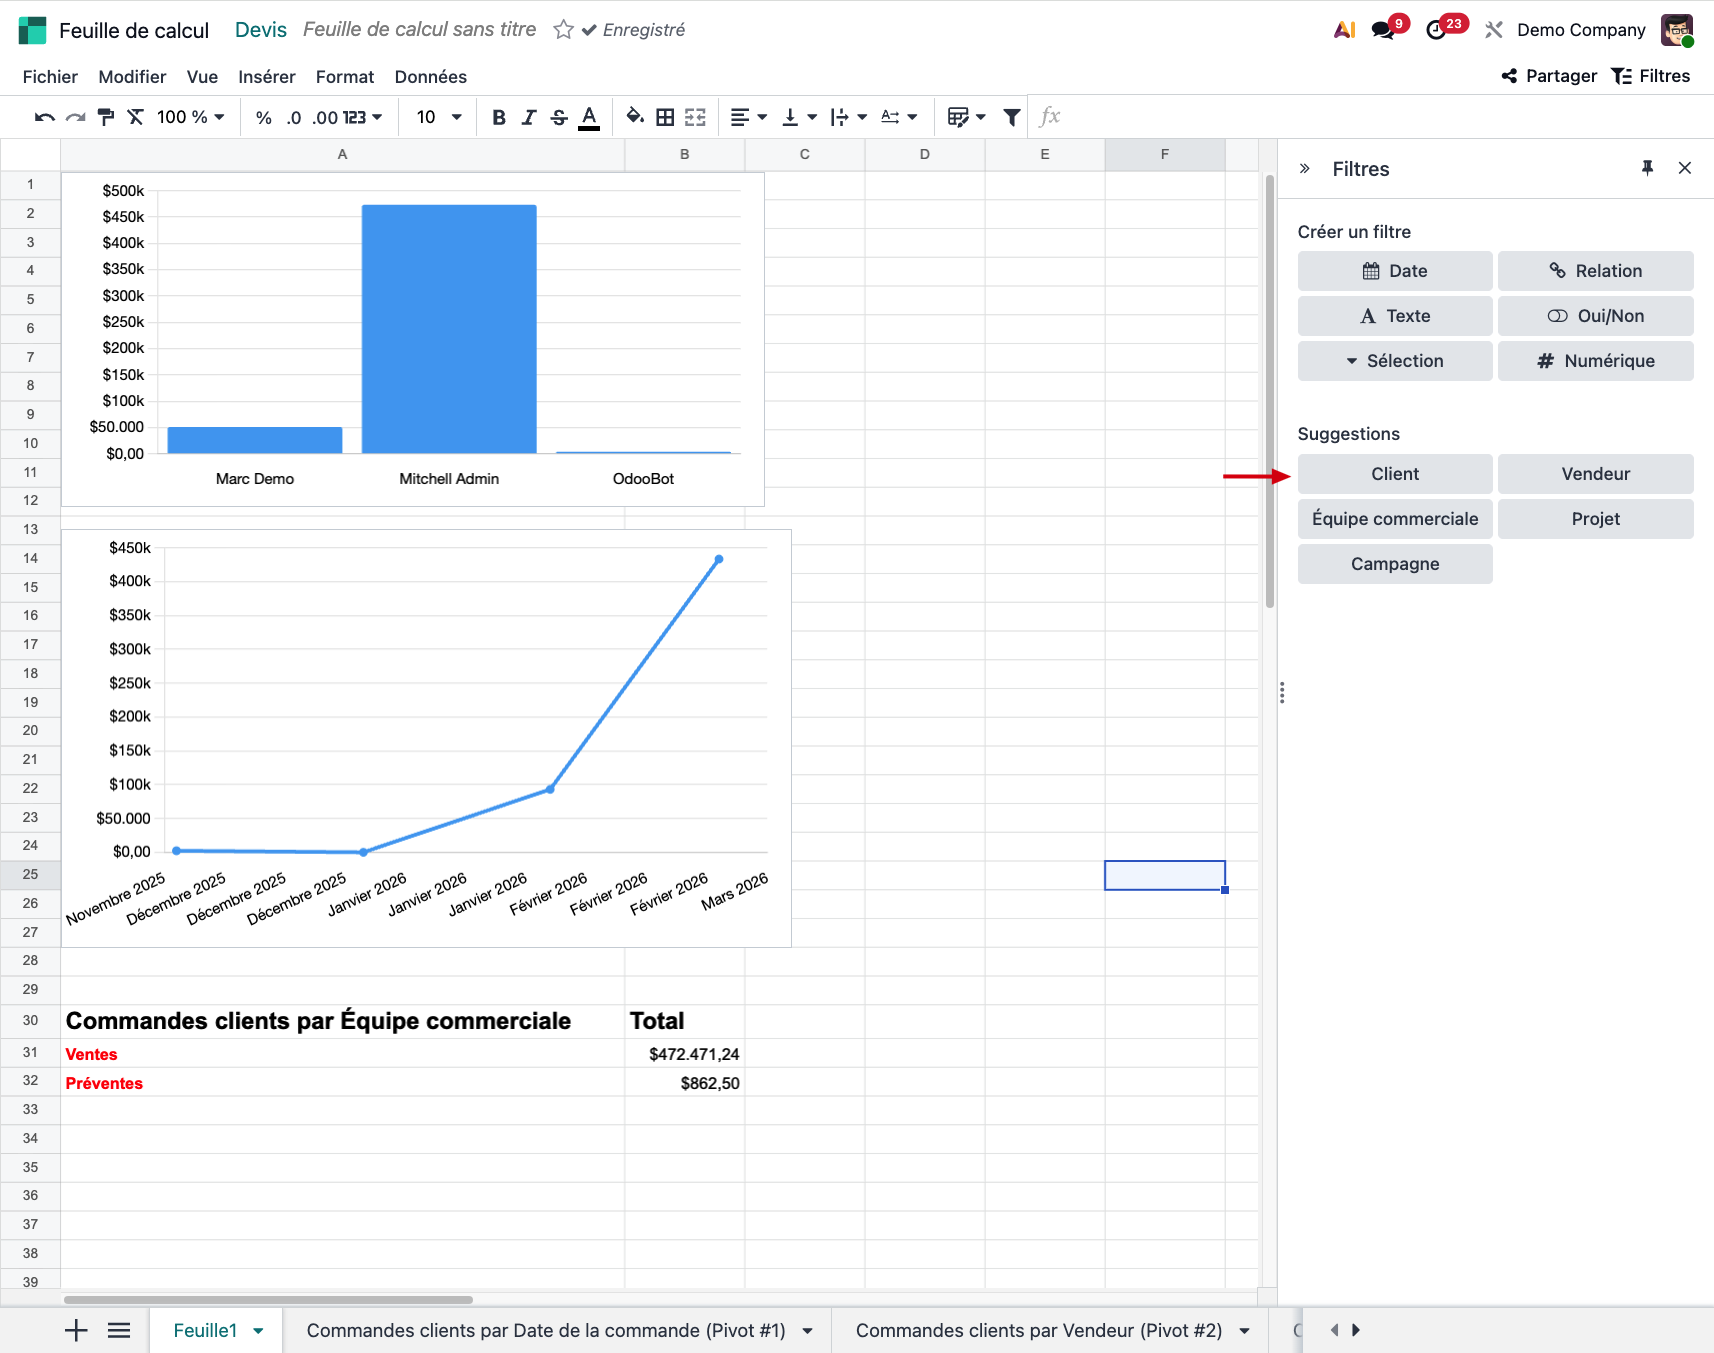Open the 100 % zoom dropdown
The image size is (1714, 1353).
[190, 118]
